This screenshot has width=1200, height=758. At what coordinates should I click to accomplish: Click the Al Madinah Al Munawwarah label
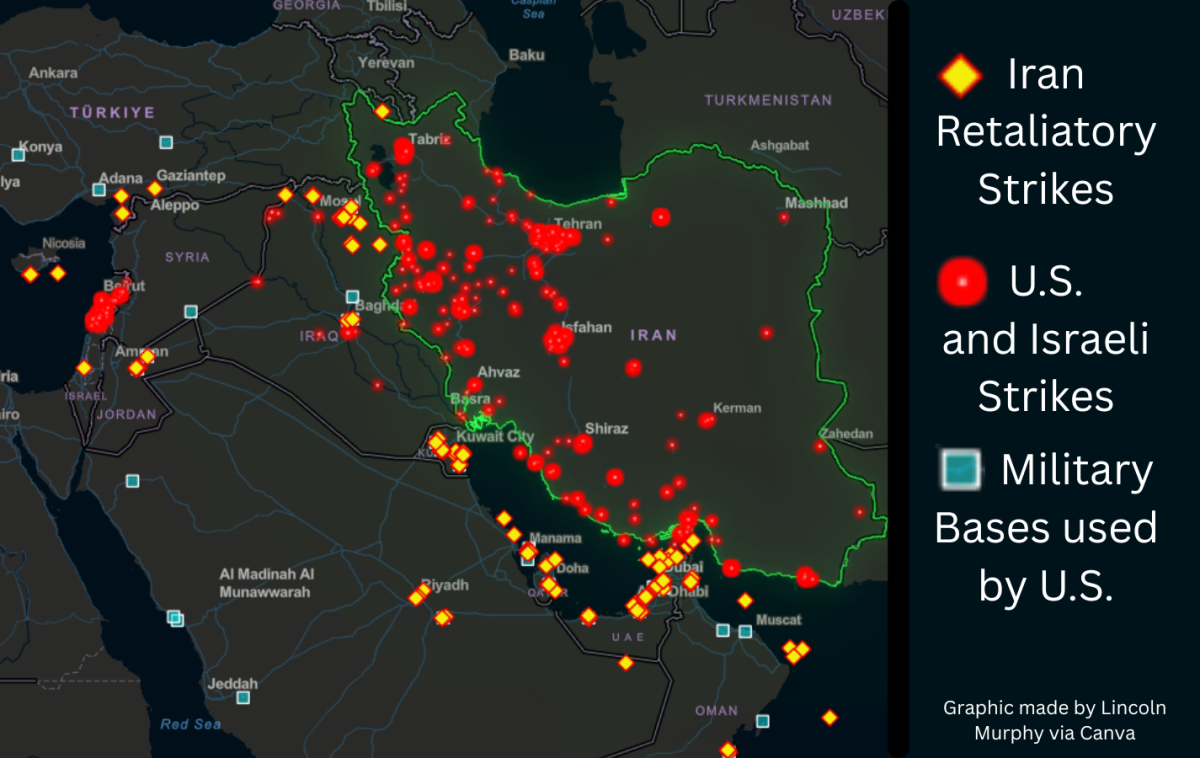(266, 583)
